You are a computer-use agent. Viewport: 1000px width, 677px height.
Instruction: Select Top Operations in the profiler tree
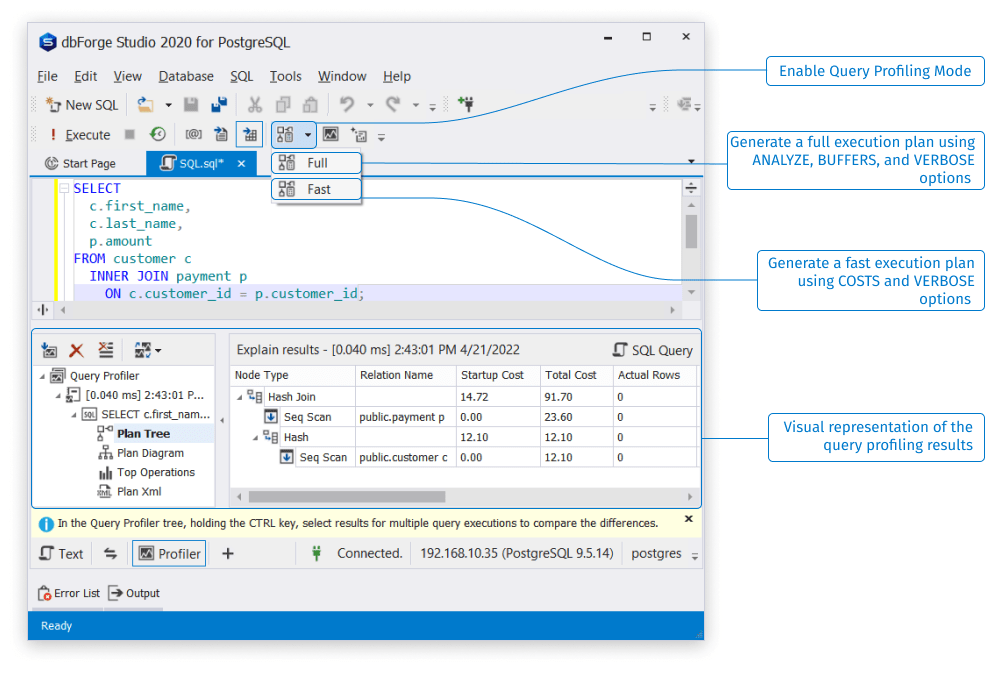156,472
